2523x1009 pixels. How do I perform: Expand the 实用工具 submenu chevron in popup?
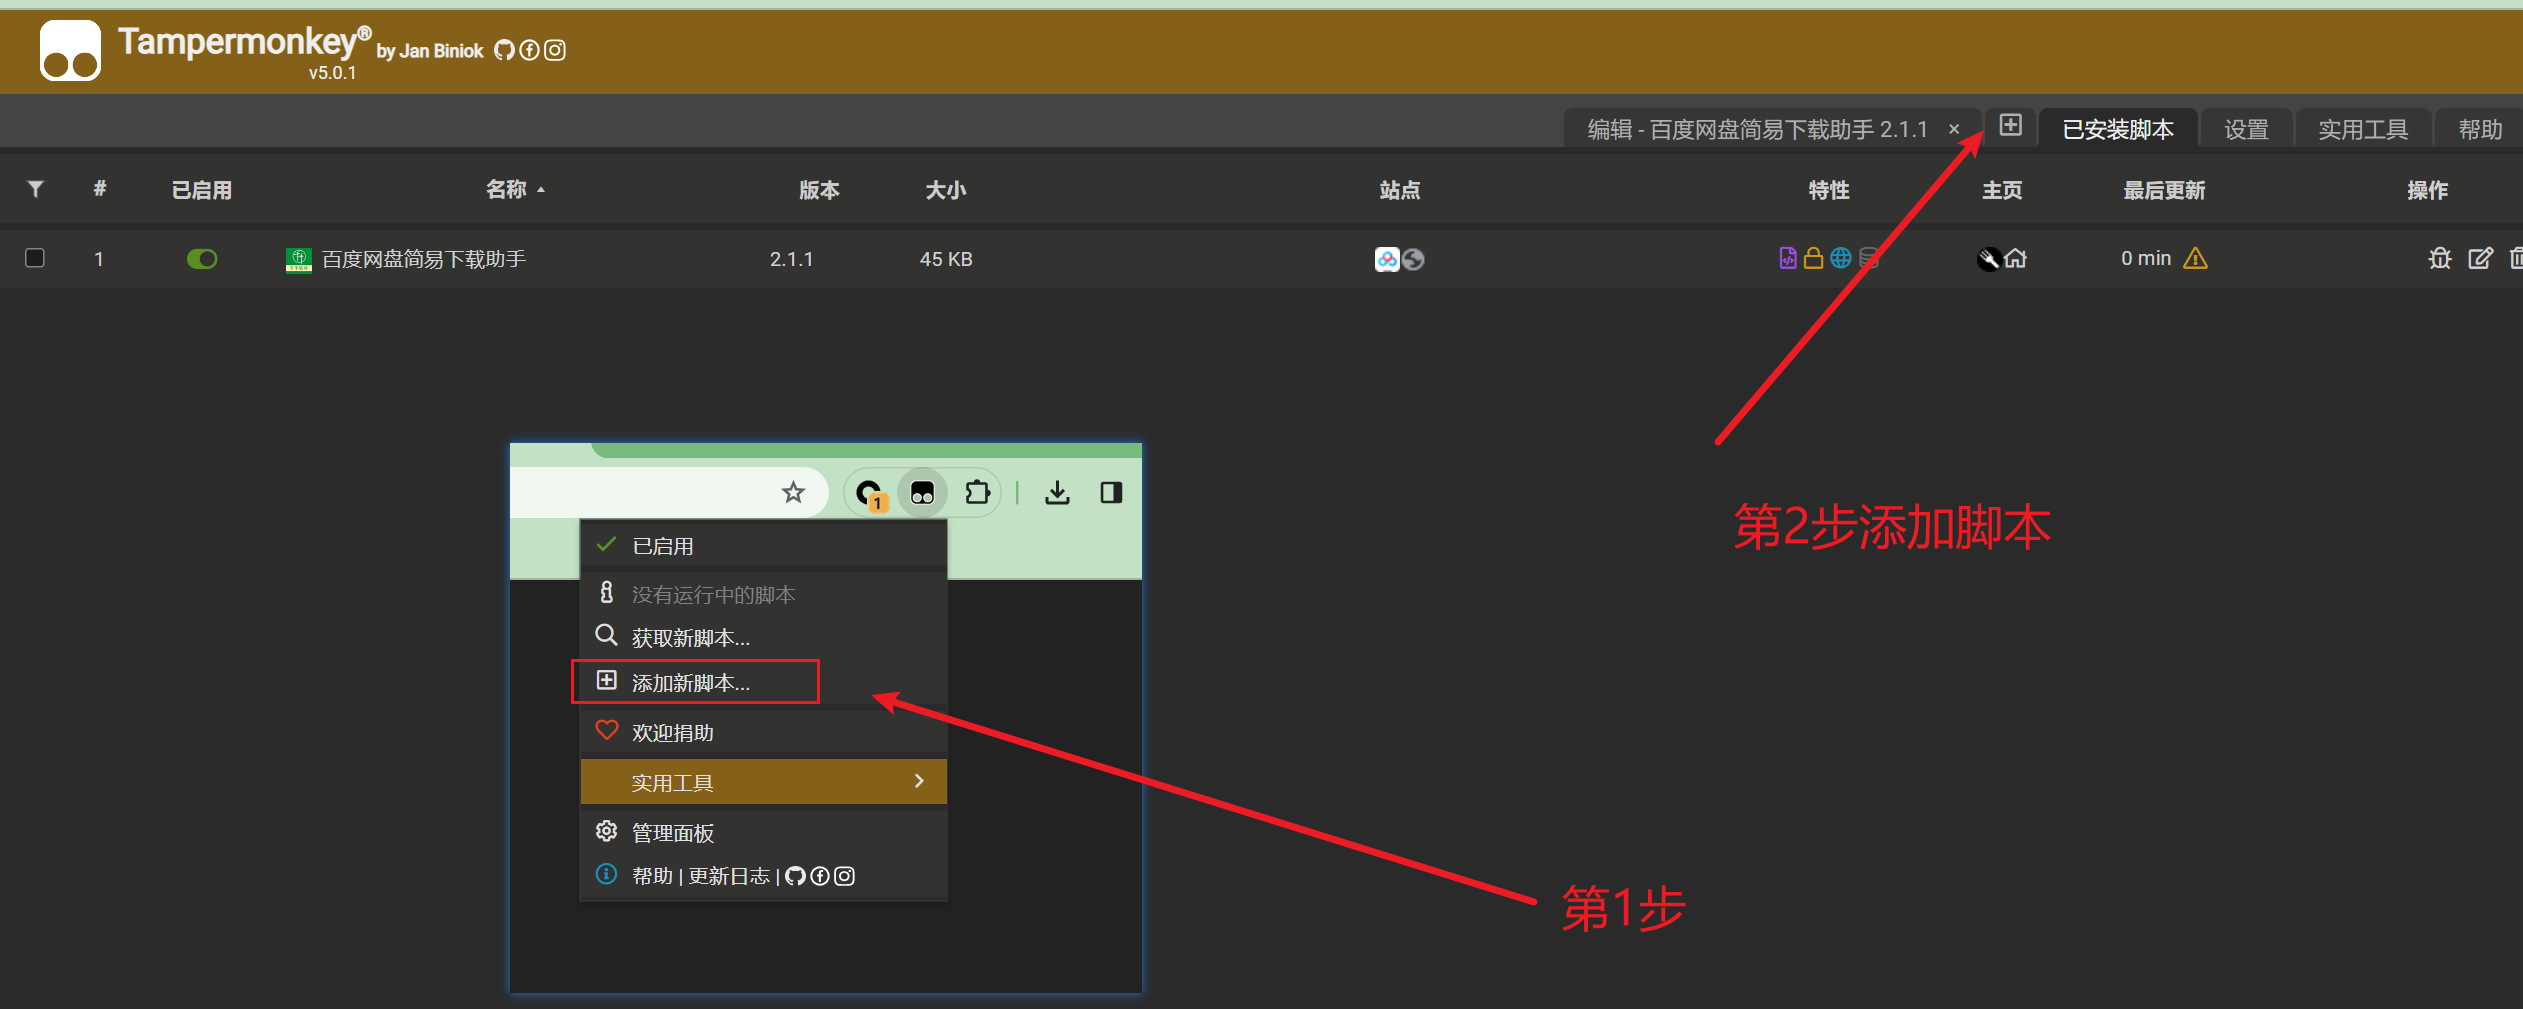coord(919,781)
